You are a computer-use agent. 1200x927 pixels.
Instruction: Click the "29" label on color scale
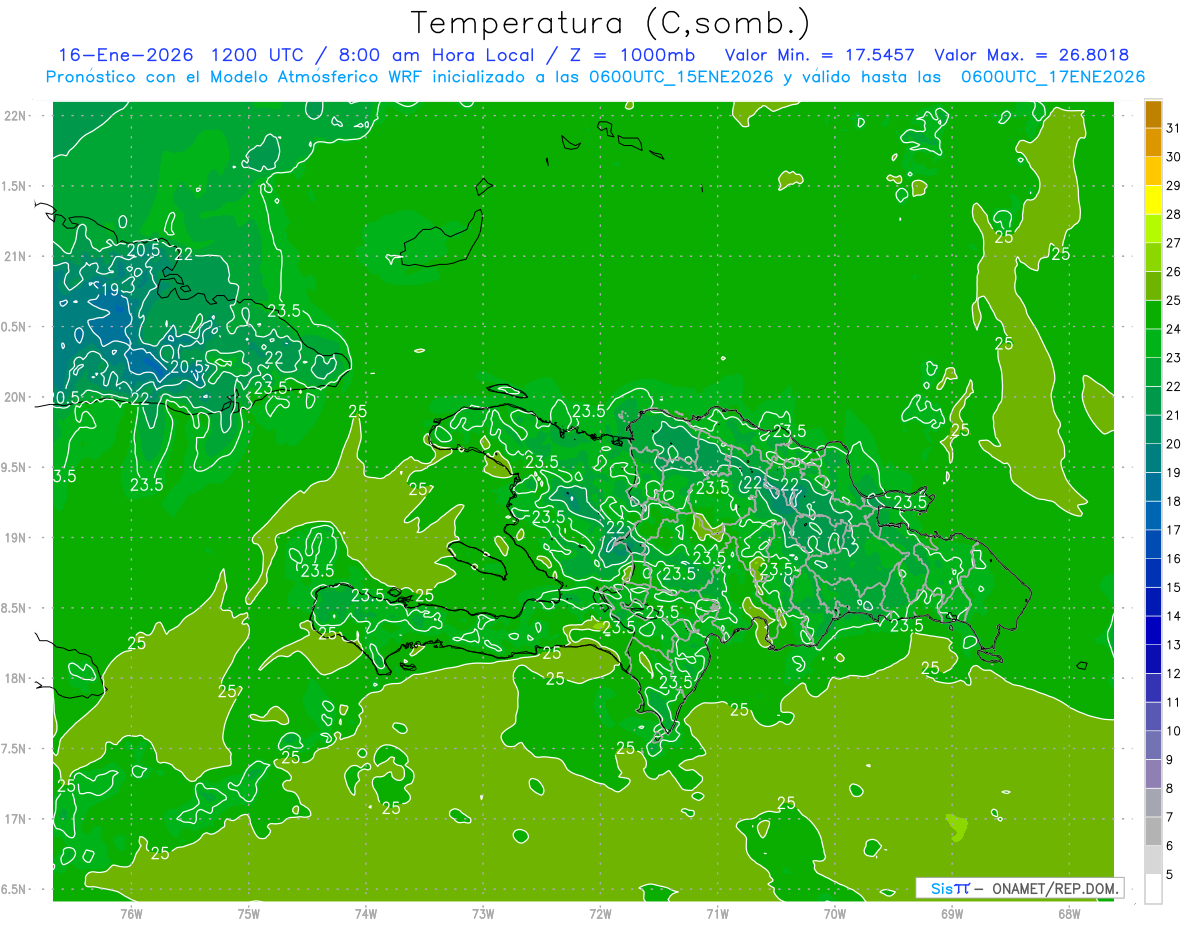pos(1174,186)
